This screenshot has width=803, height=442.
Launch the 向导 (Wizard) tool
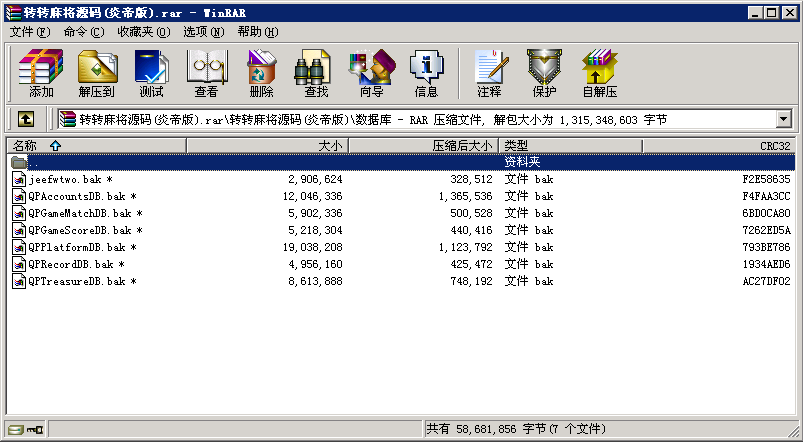pyautogui.click(x=371, y=74)
